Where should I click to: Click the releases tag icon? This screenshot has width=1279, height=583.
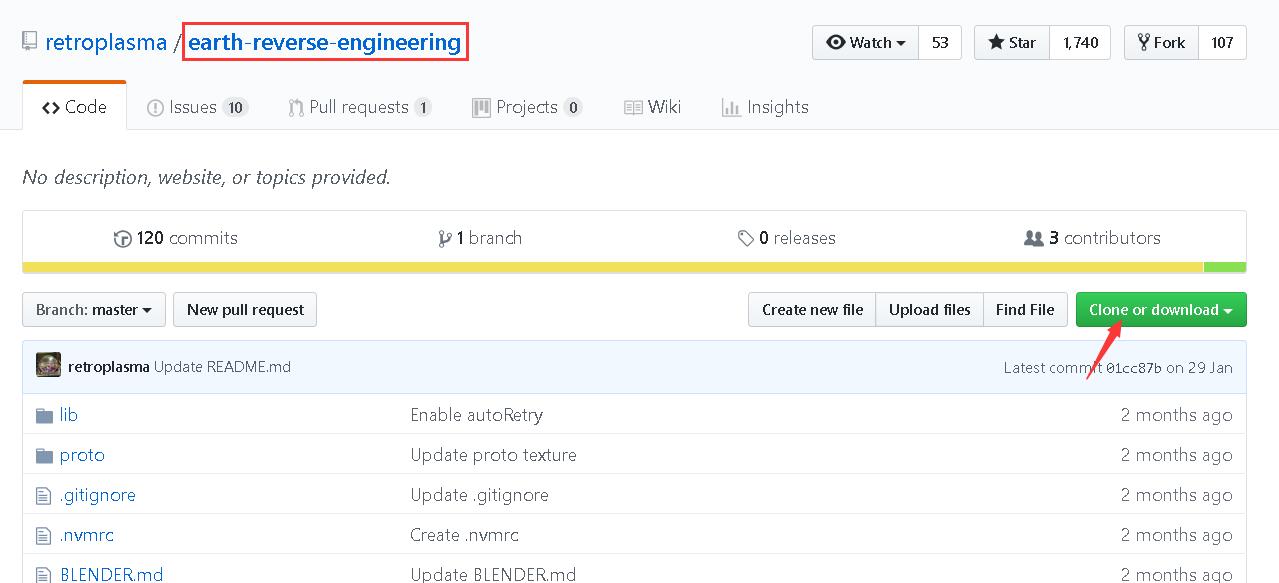[746, 238]
